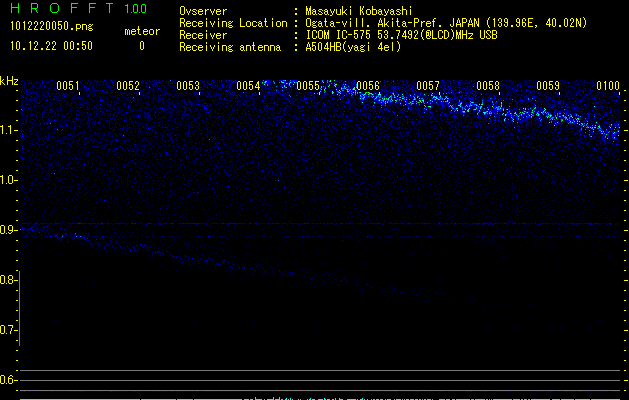629x400 pixels.
Task: Click the 0.9 kHz axis label
Action: point(8,230)
